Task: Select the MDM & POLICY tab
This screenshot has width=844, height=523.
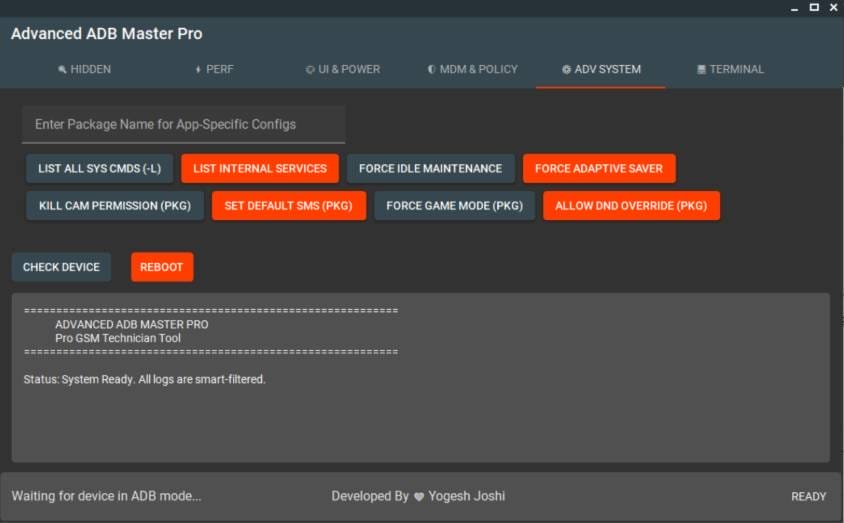Action: (472, 69)
